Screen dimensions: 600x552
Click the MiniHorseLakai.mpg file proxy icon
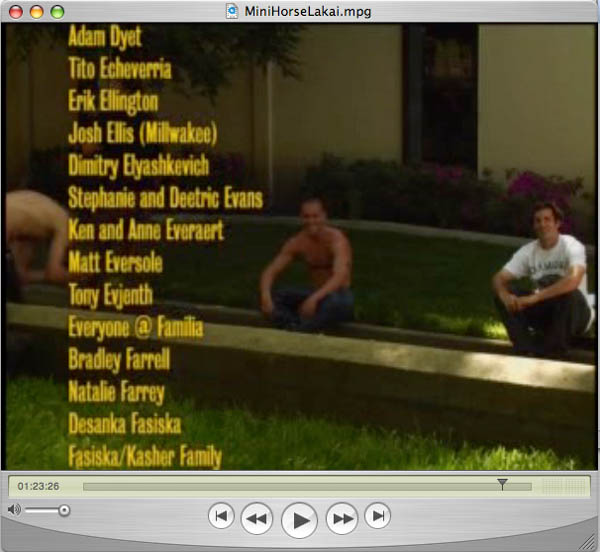point(232,11)
